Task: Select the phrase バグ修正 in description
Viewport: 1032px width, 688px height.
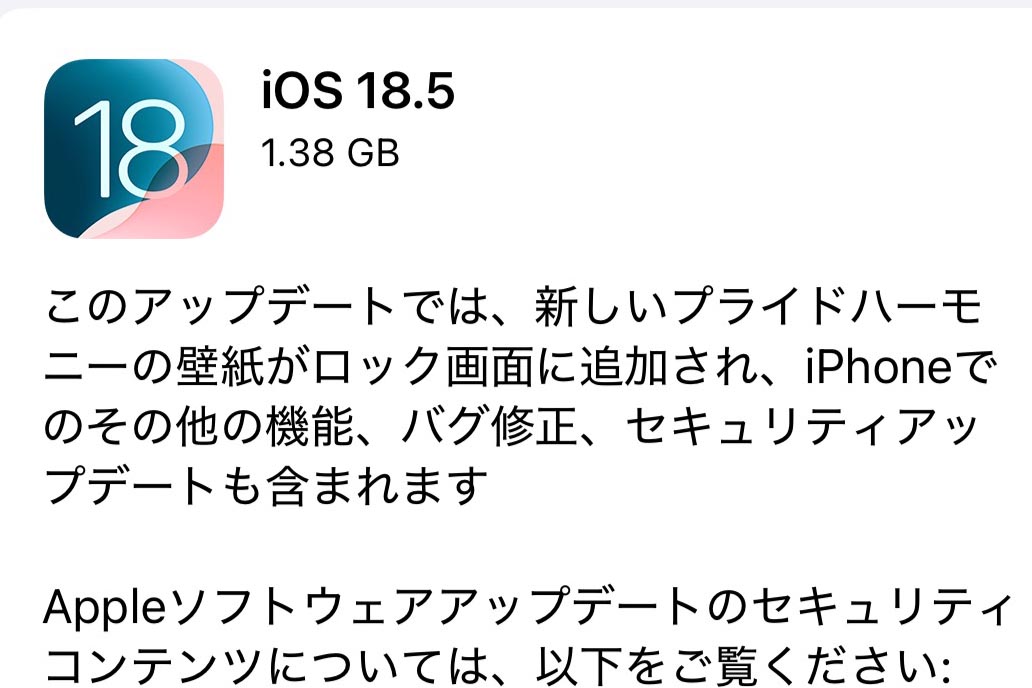Action: (490, 427)
